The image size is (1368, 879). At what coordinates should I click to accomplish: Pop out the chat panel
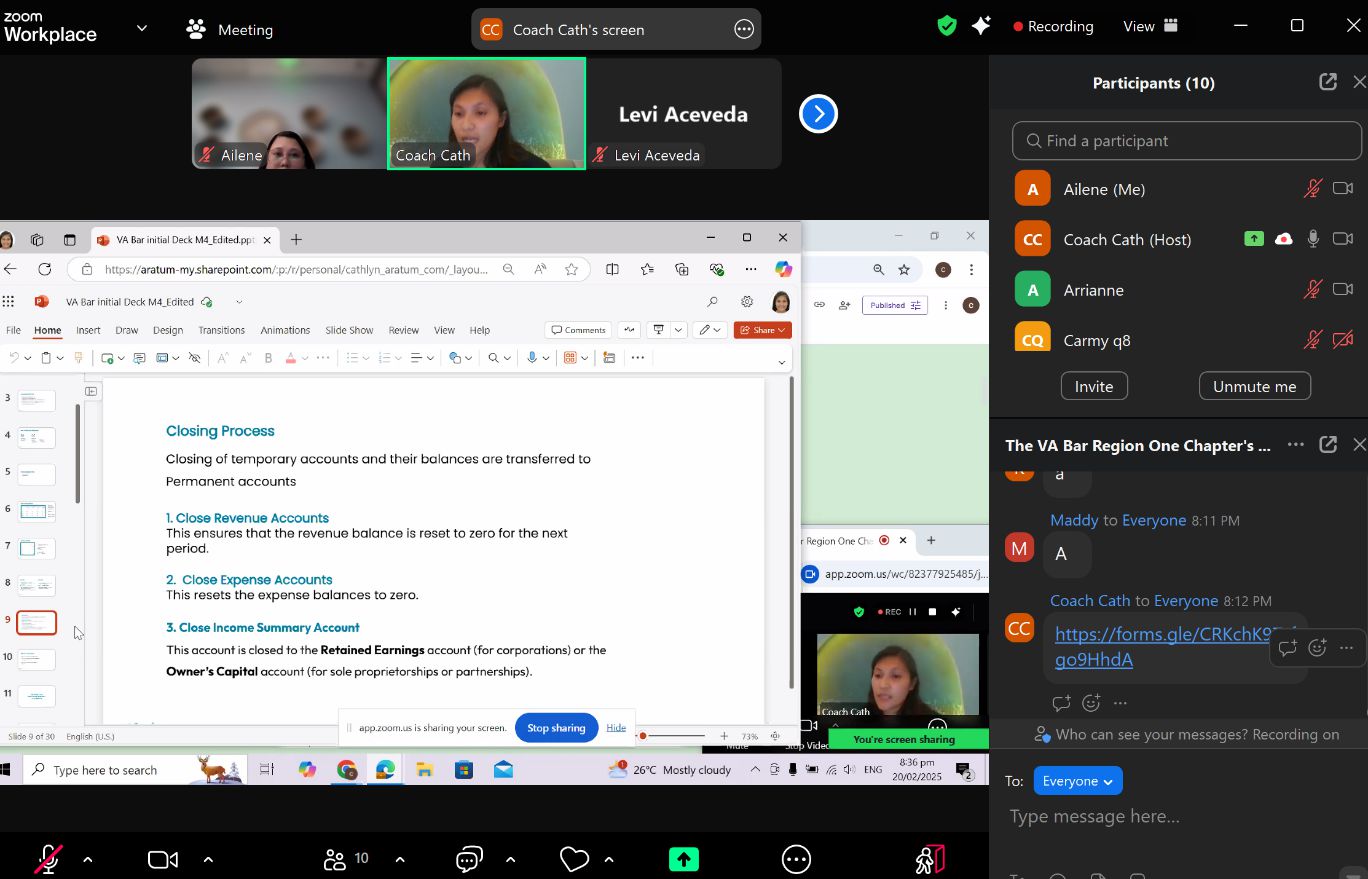(x=1328, y=445)
